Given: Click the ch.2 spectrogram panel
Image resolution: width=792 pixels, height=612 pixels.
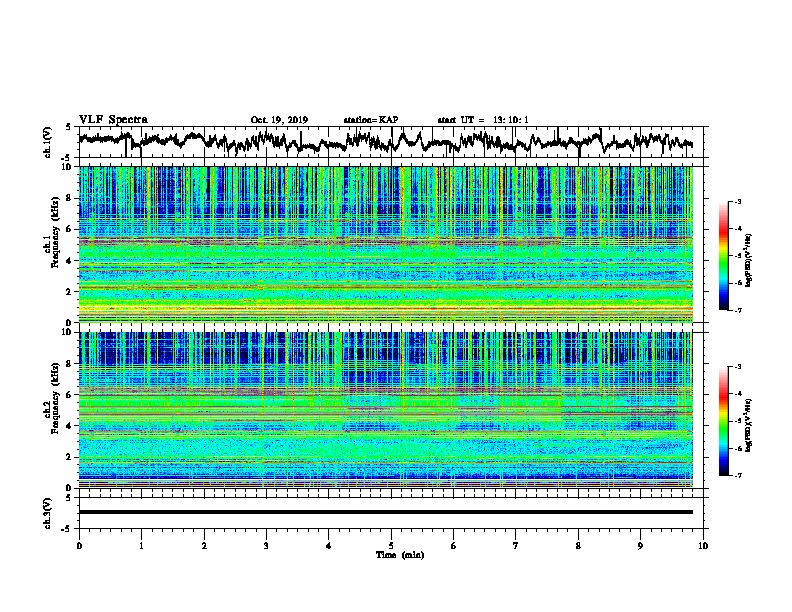Looking at the screenshot, I should (x=385, y=410).
